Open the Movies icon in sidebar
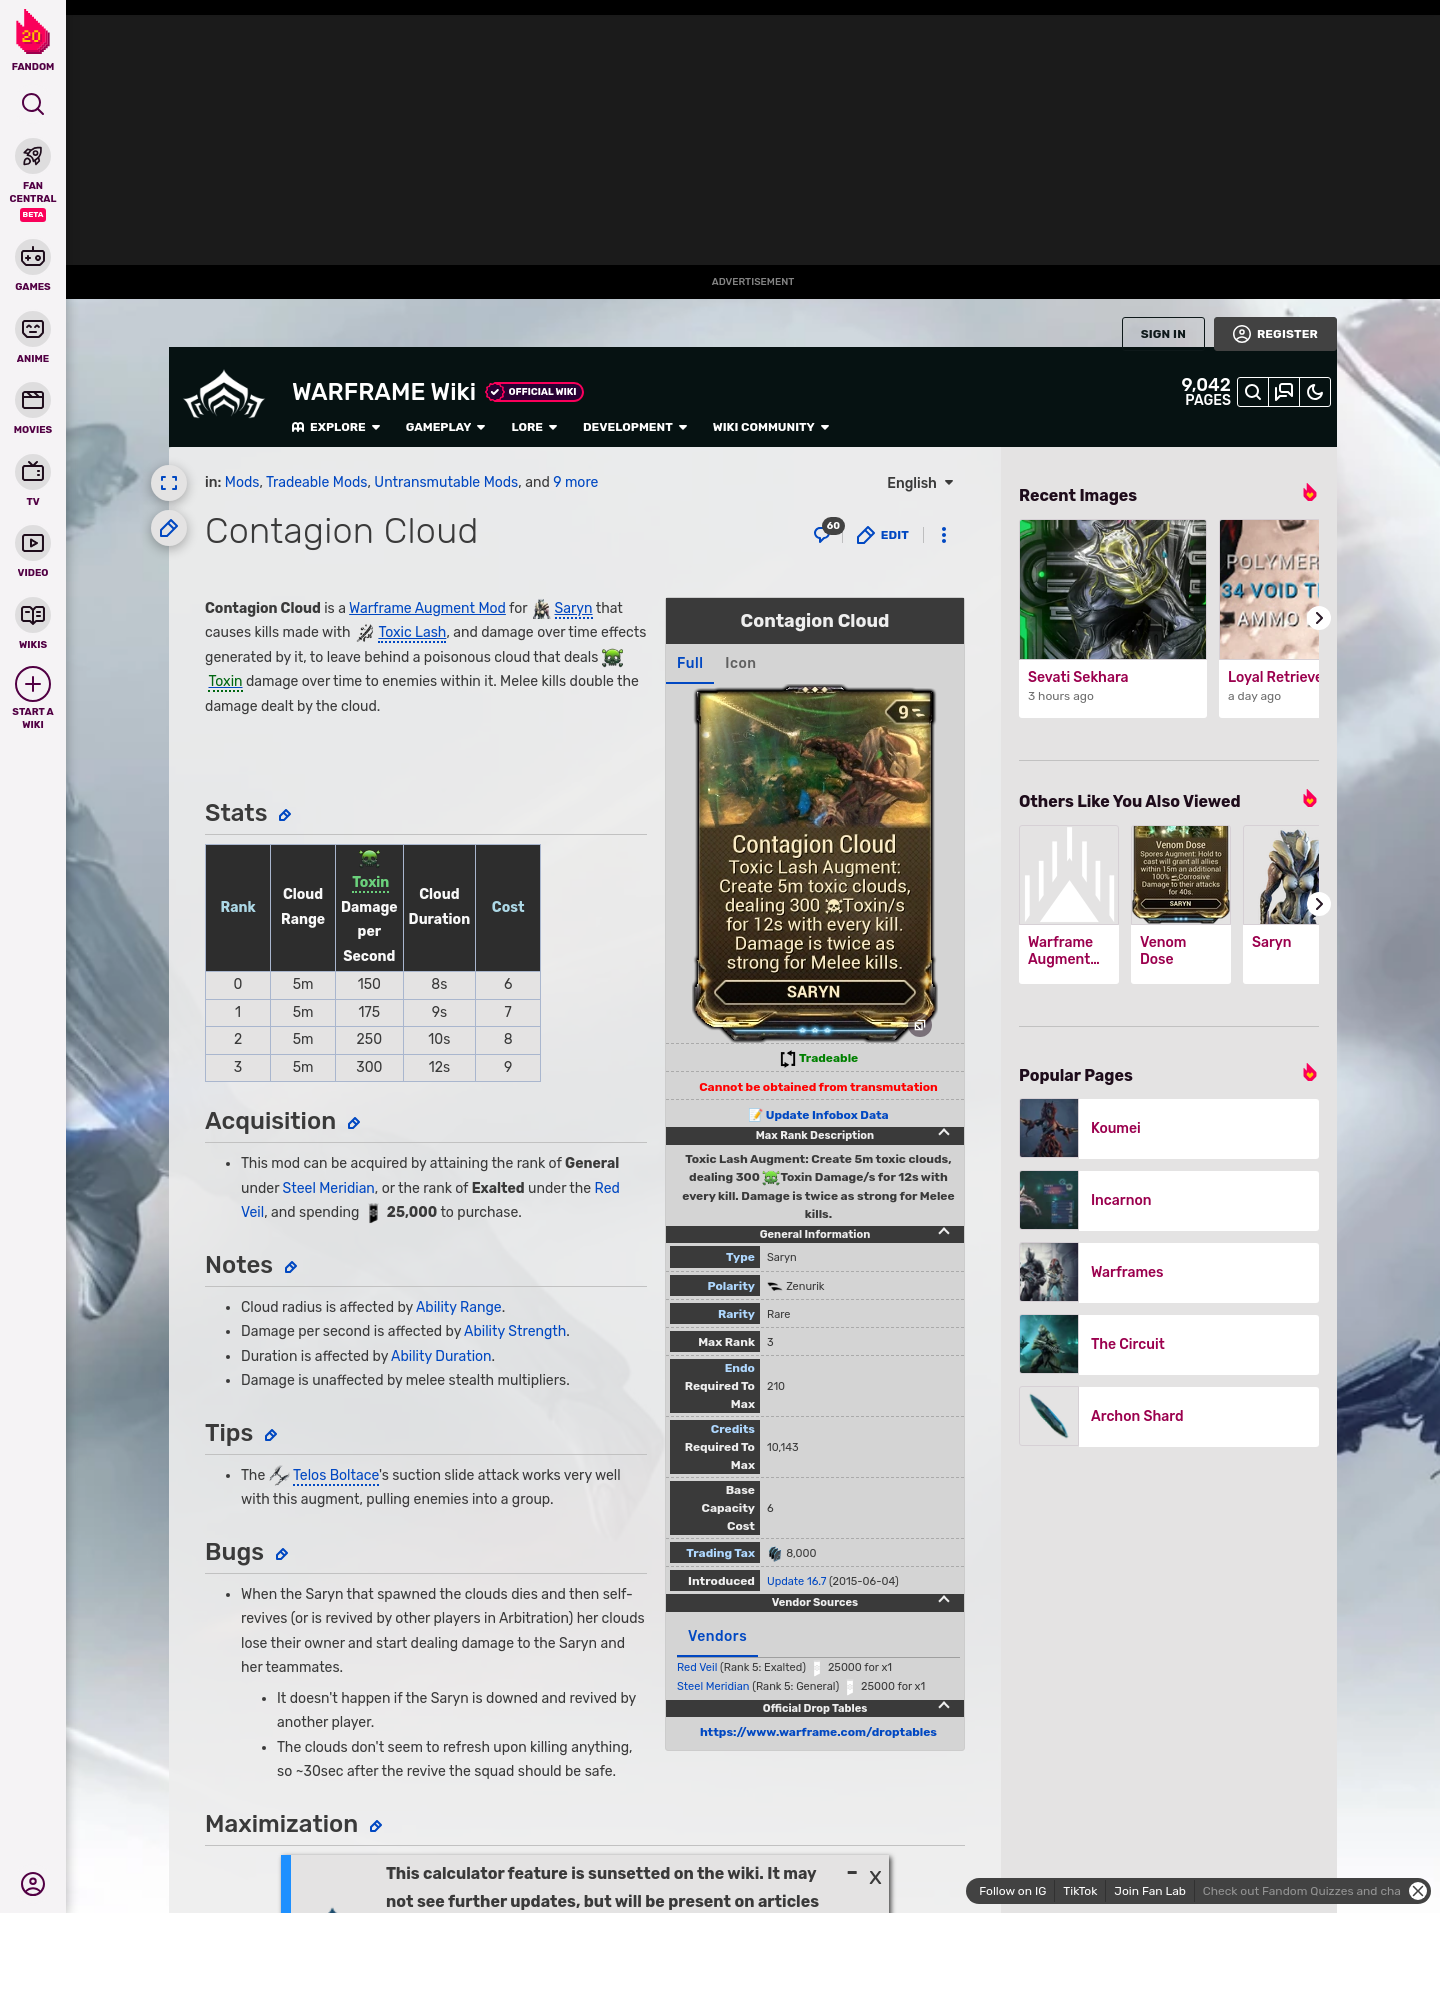Viewport: 1440px width, 2000px height. pyautogui.click(x=33, y=400)
